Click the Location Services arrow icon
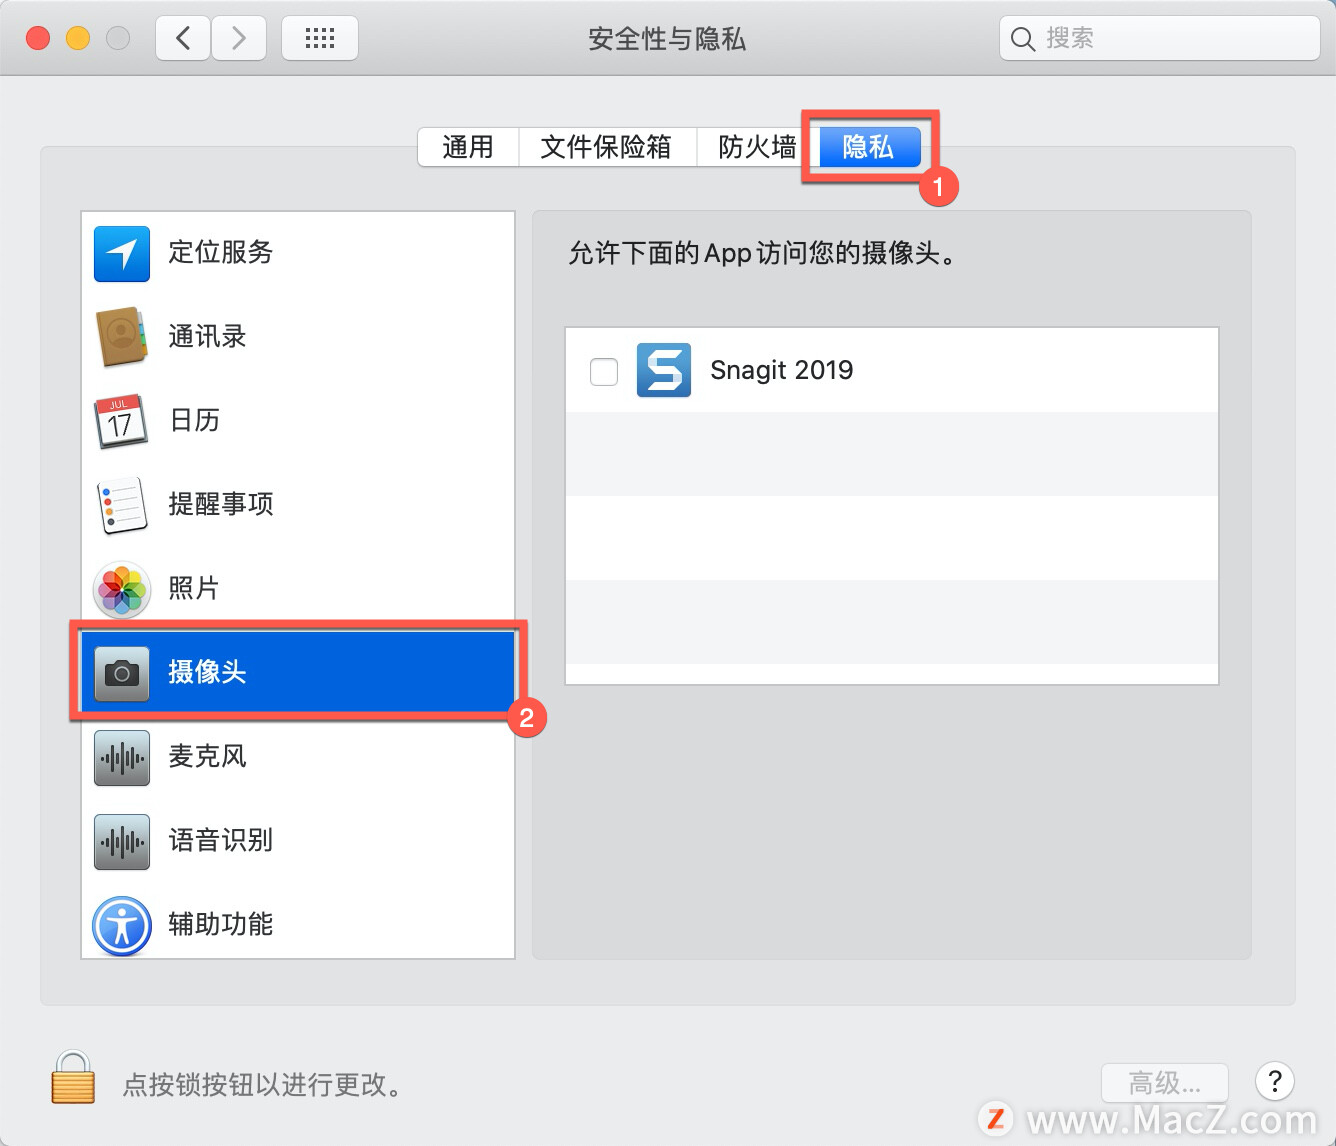Viewport: 1336px width, 1146px height. (x=122, y=254)
